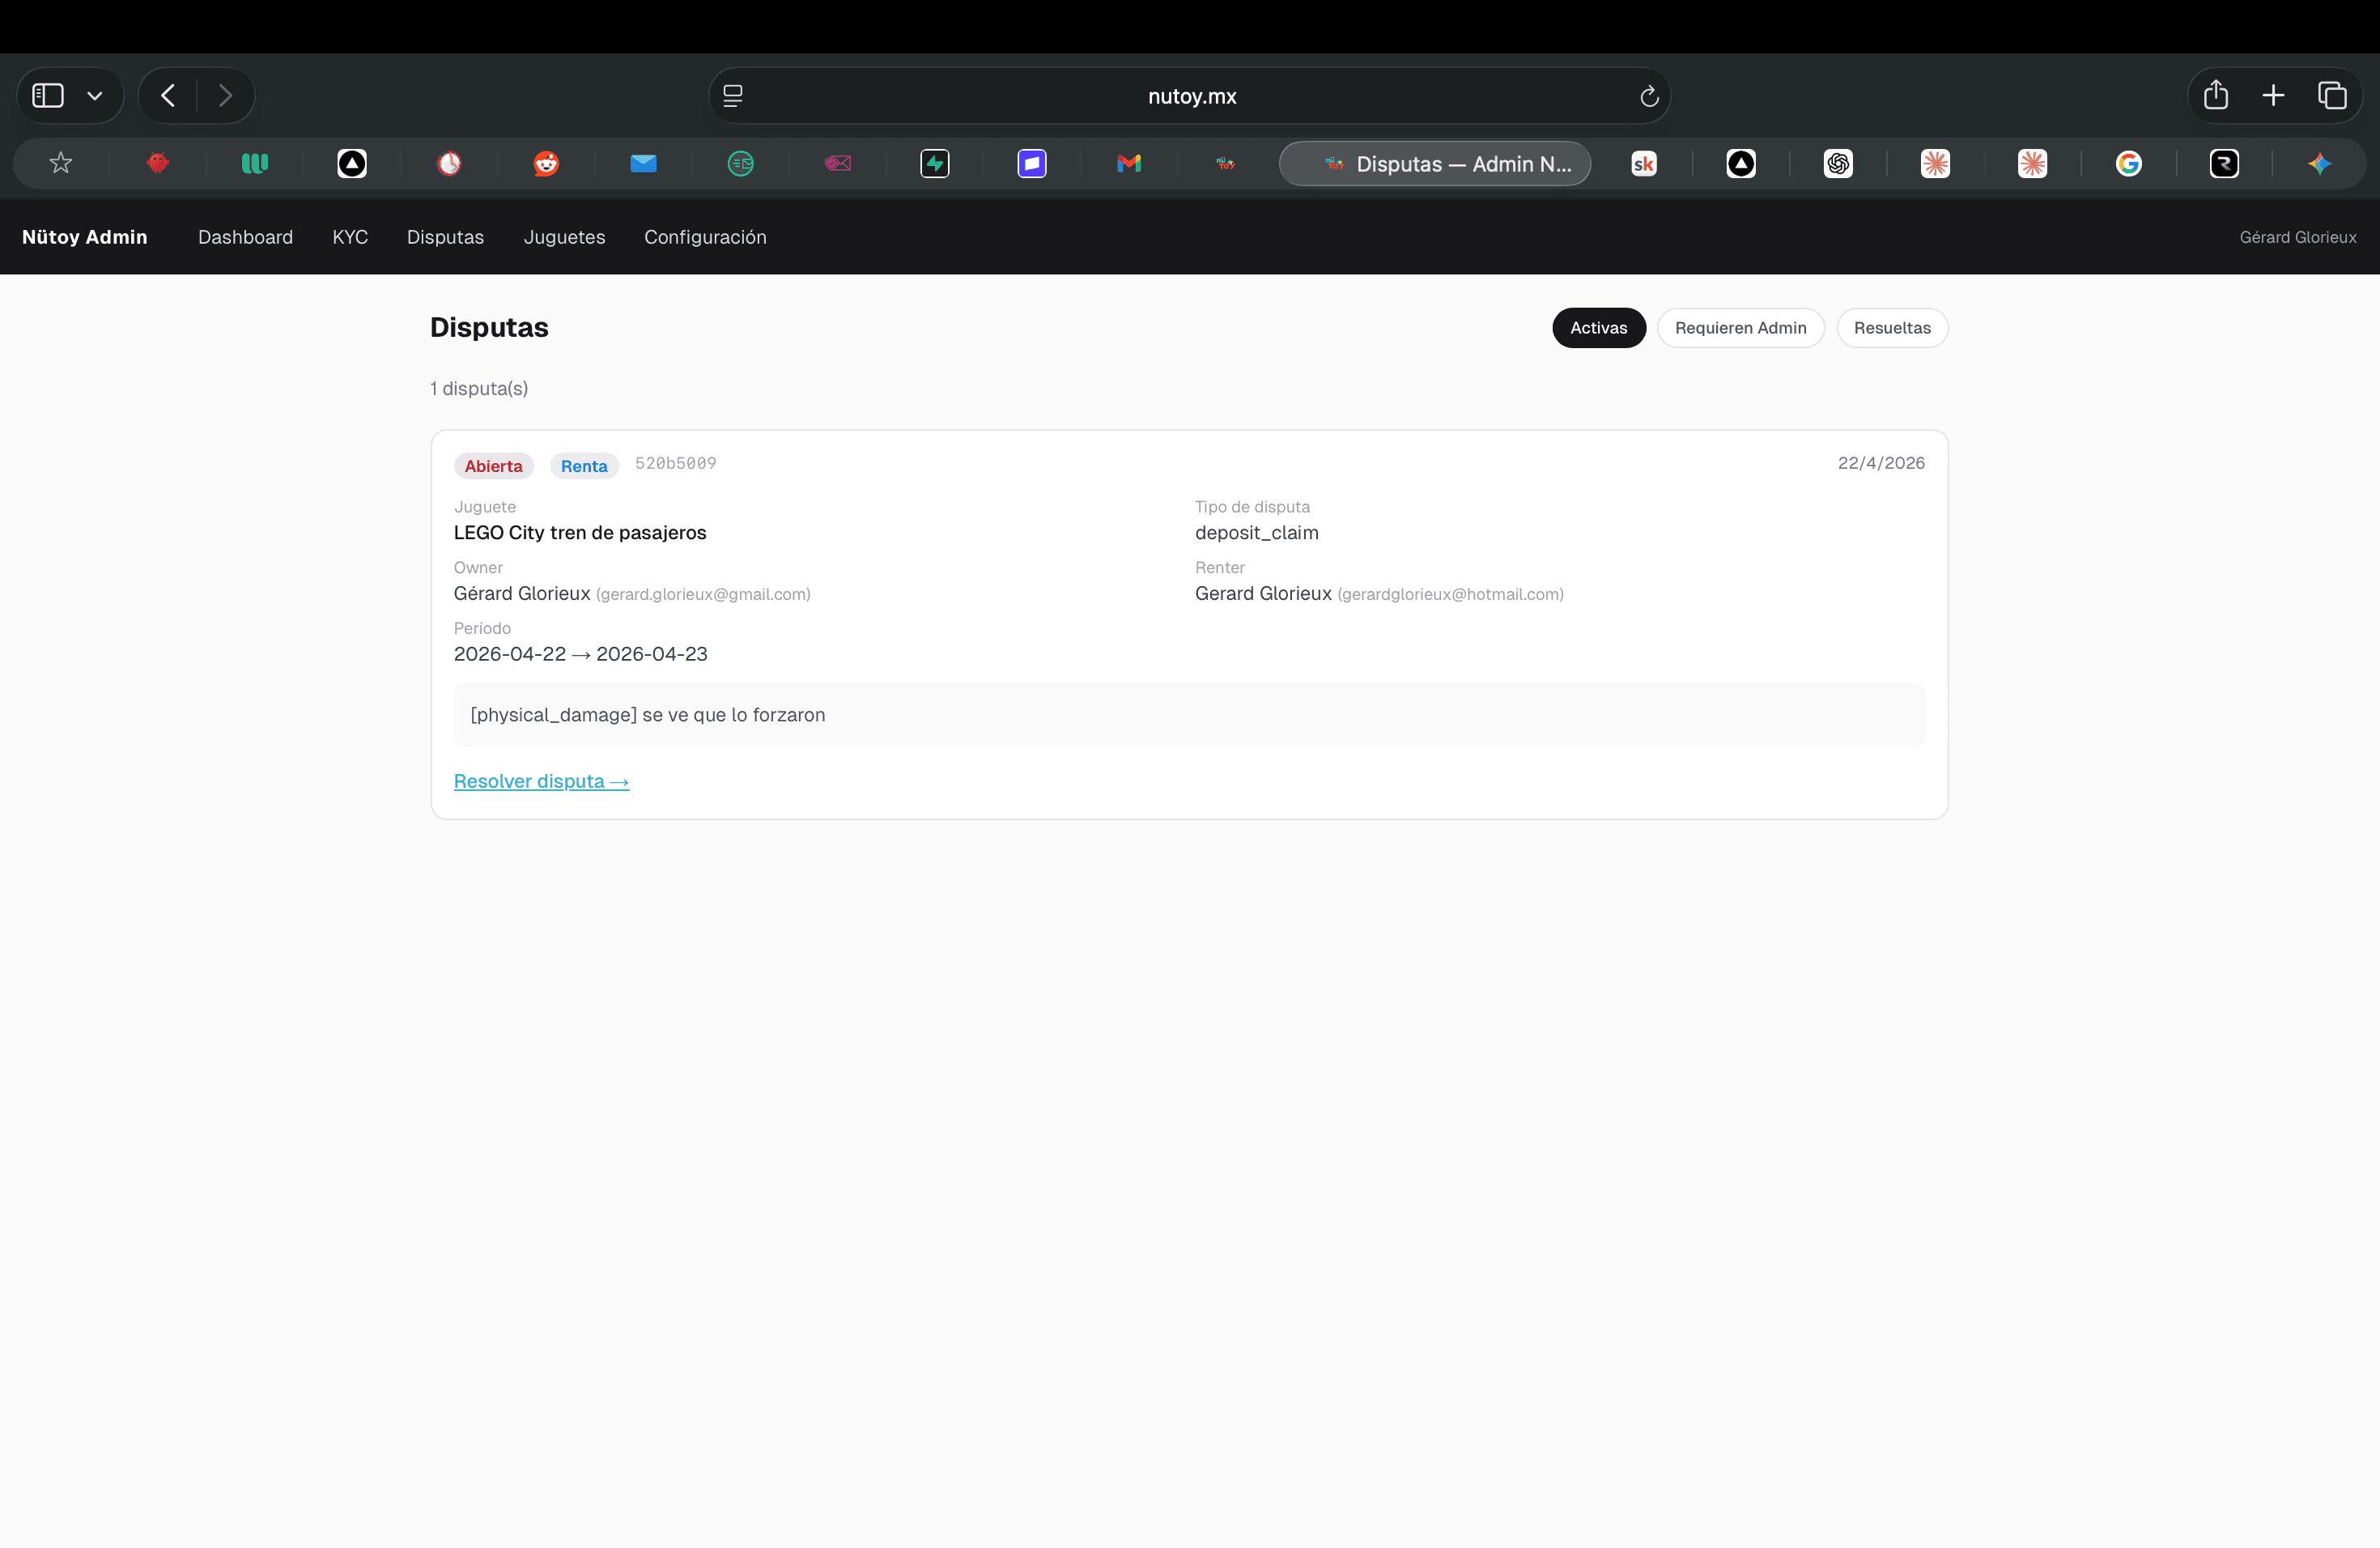Go to the KYC section
2380x1548 pixels.
(x=350, y=237)
